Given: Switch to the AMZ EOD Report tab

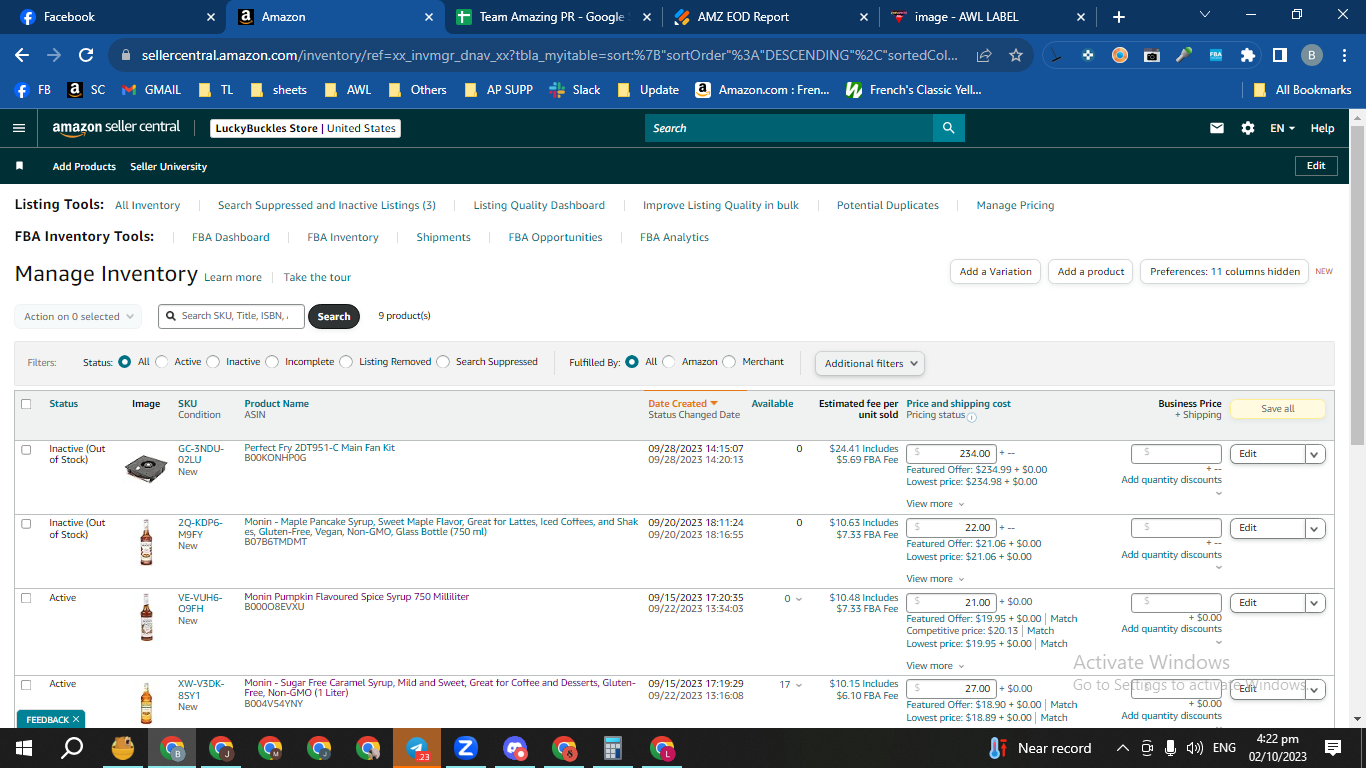Looking at the screenshot, I should 770,17.
